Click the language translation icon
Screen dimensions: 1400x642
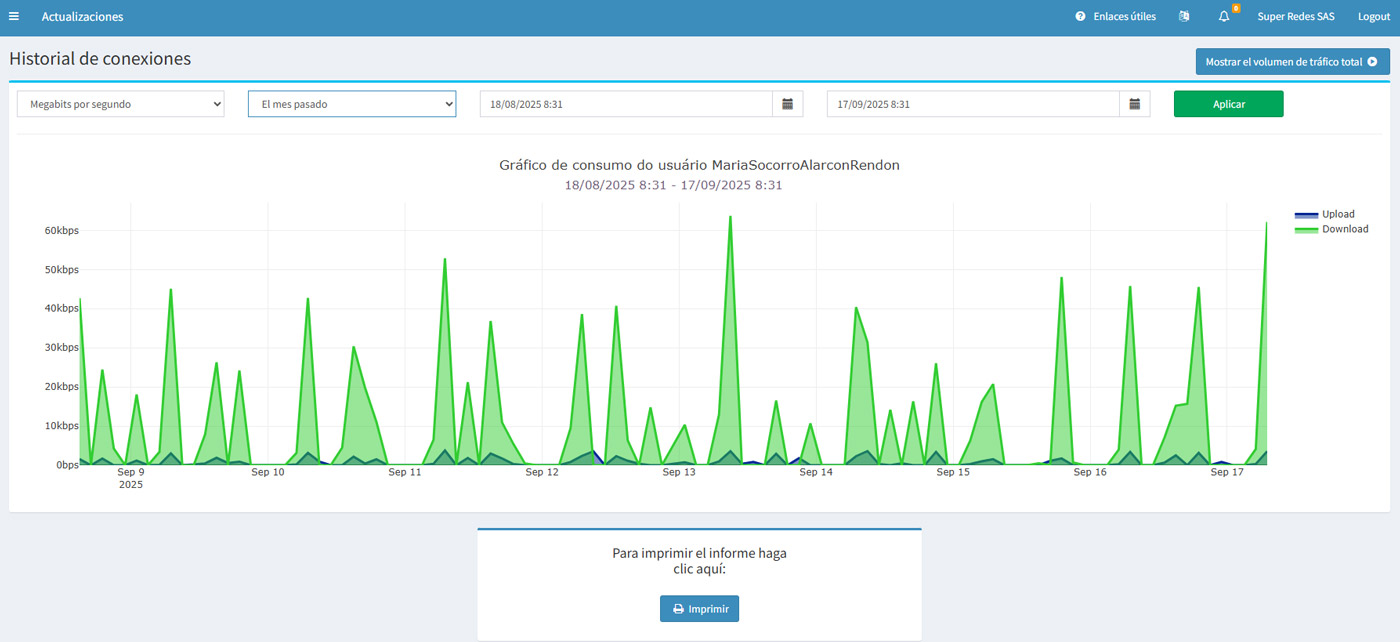click(1184, 17)
